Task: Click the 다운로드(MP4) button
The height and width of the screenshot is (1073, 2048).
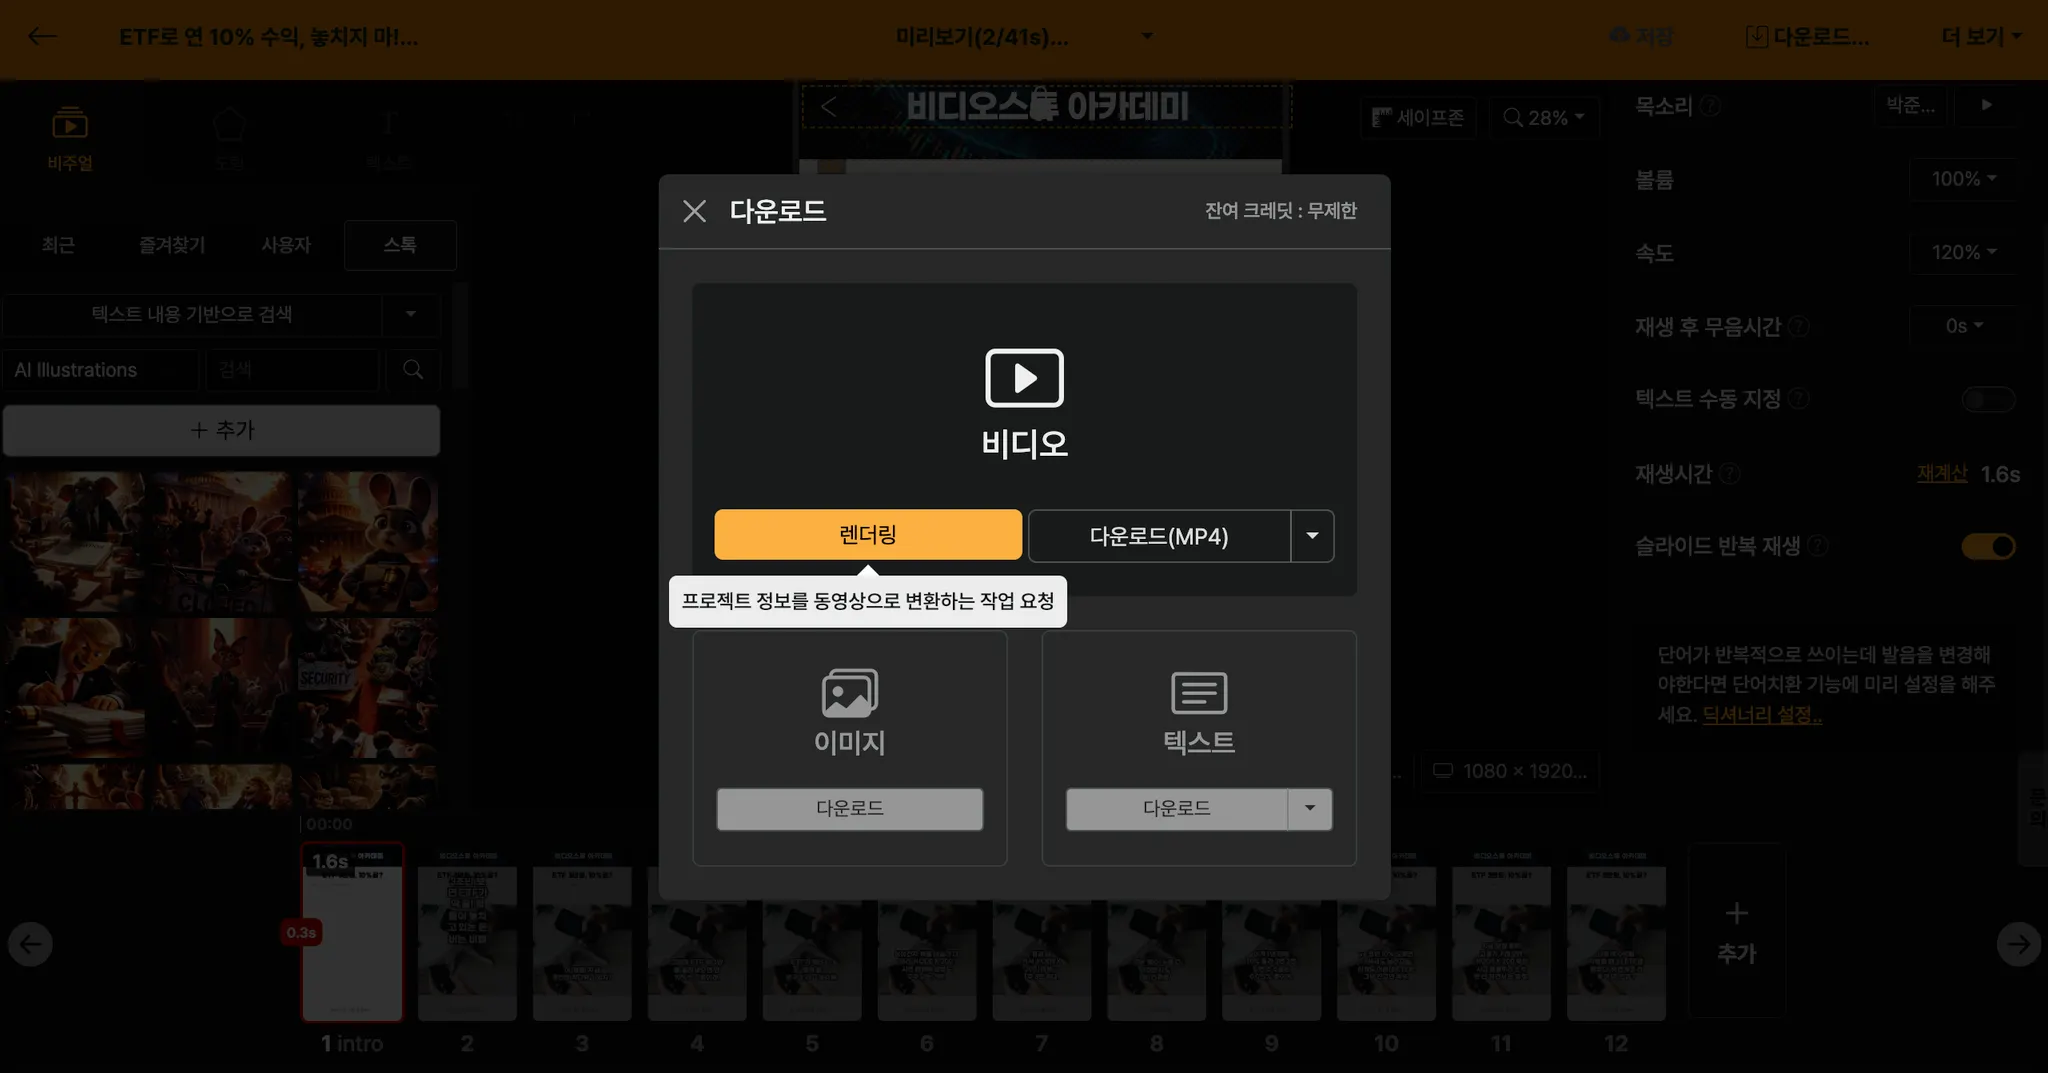Action: tap(1158, 537)
